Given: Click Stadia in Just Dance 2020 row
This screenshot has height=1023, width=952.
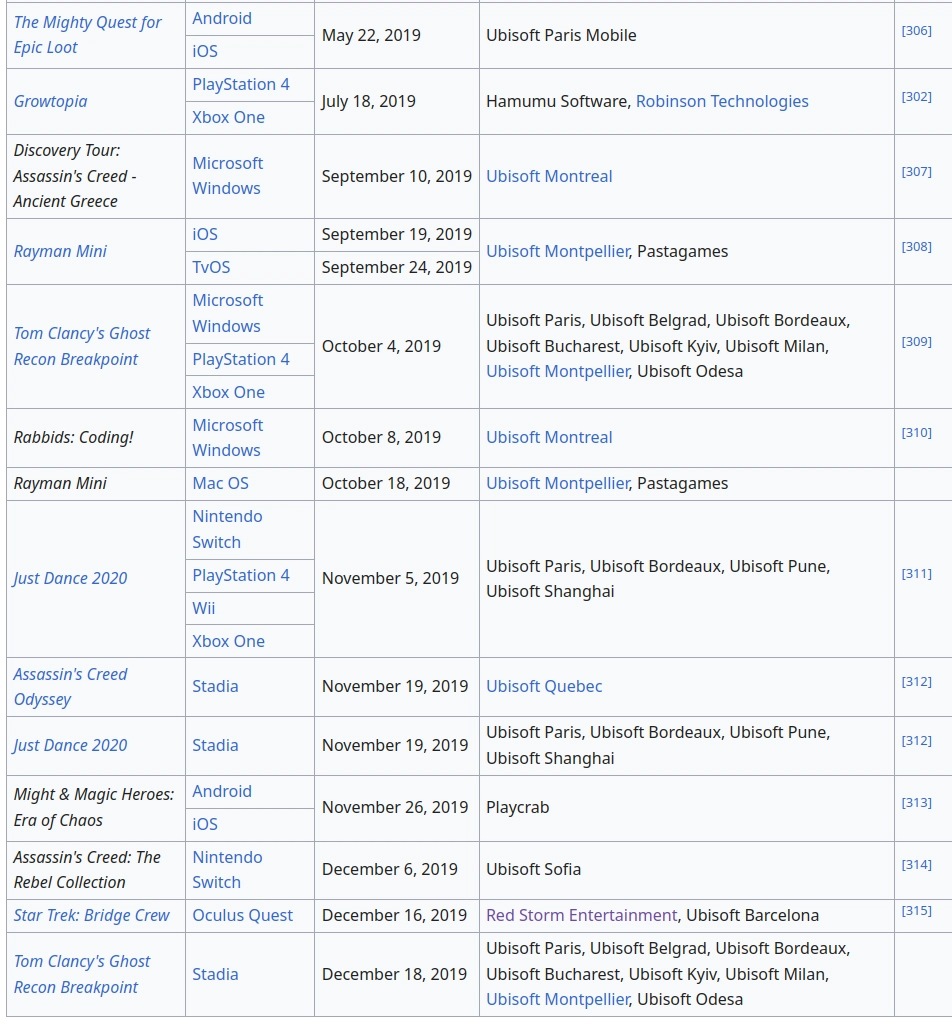Looking at the screenshot, I should tap(215, 745).
